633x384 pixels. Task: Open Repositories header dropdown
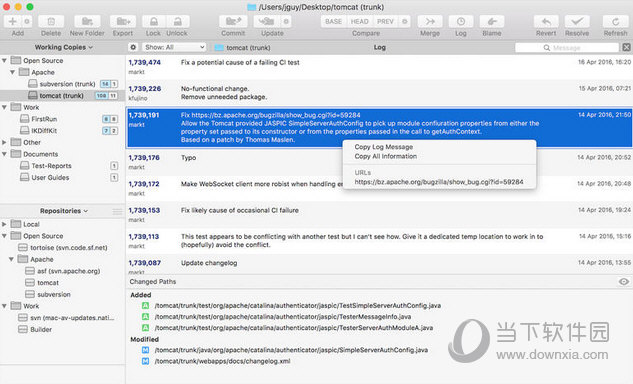click(64, 211)
